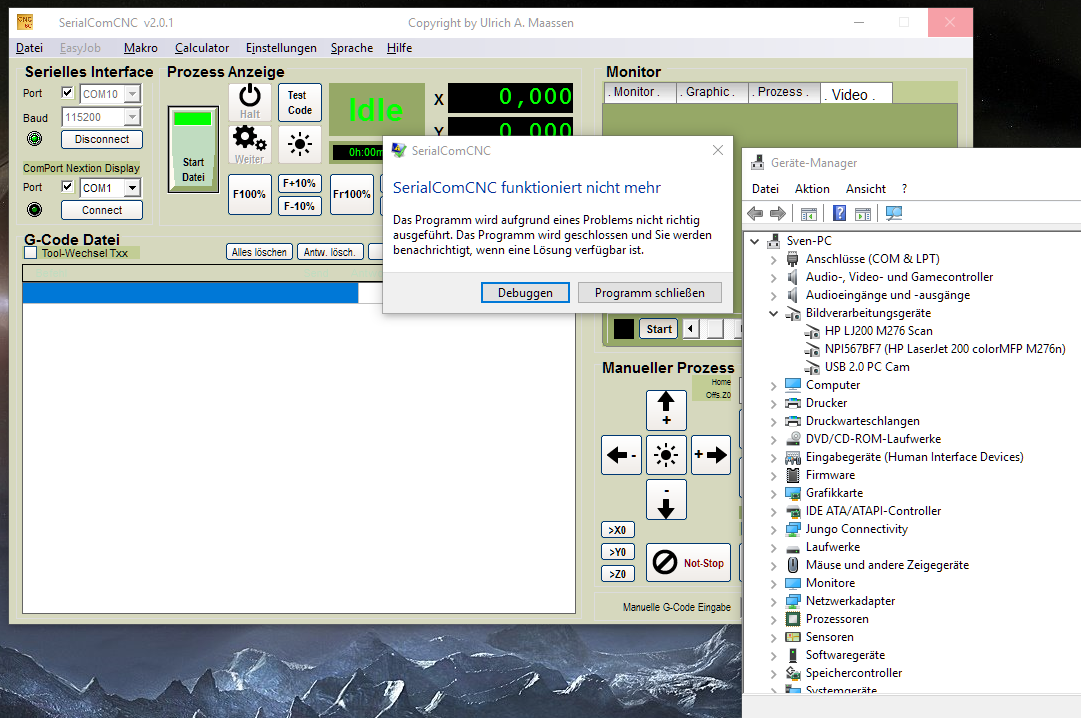1081x718 pixels.
Task: Open the Datei menu in SerialComCNC
Action: pyautogui.click(x=29, y=48)
